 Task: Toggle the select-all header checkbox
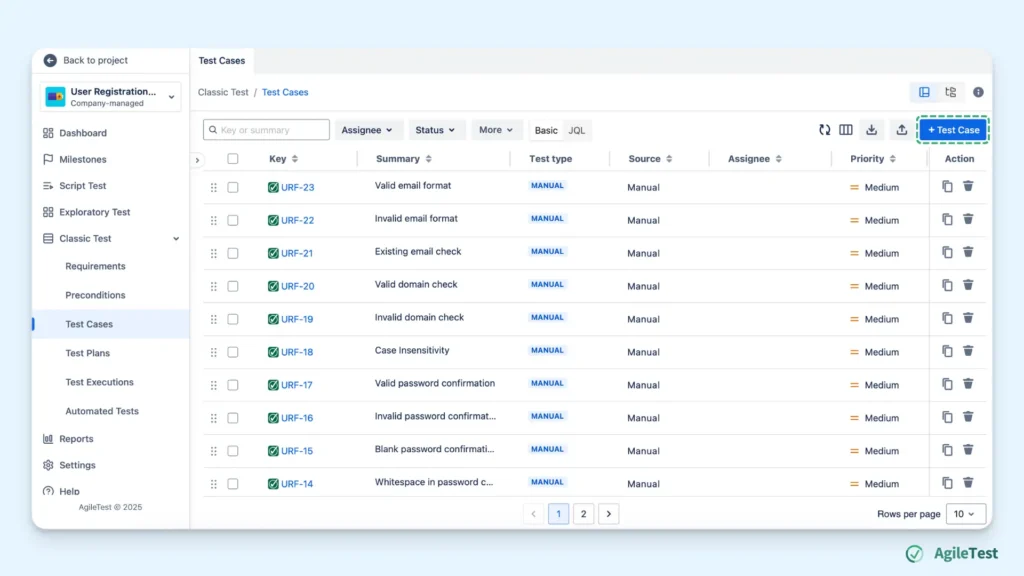tap(232, 159)
